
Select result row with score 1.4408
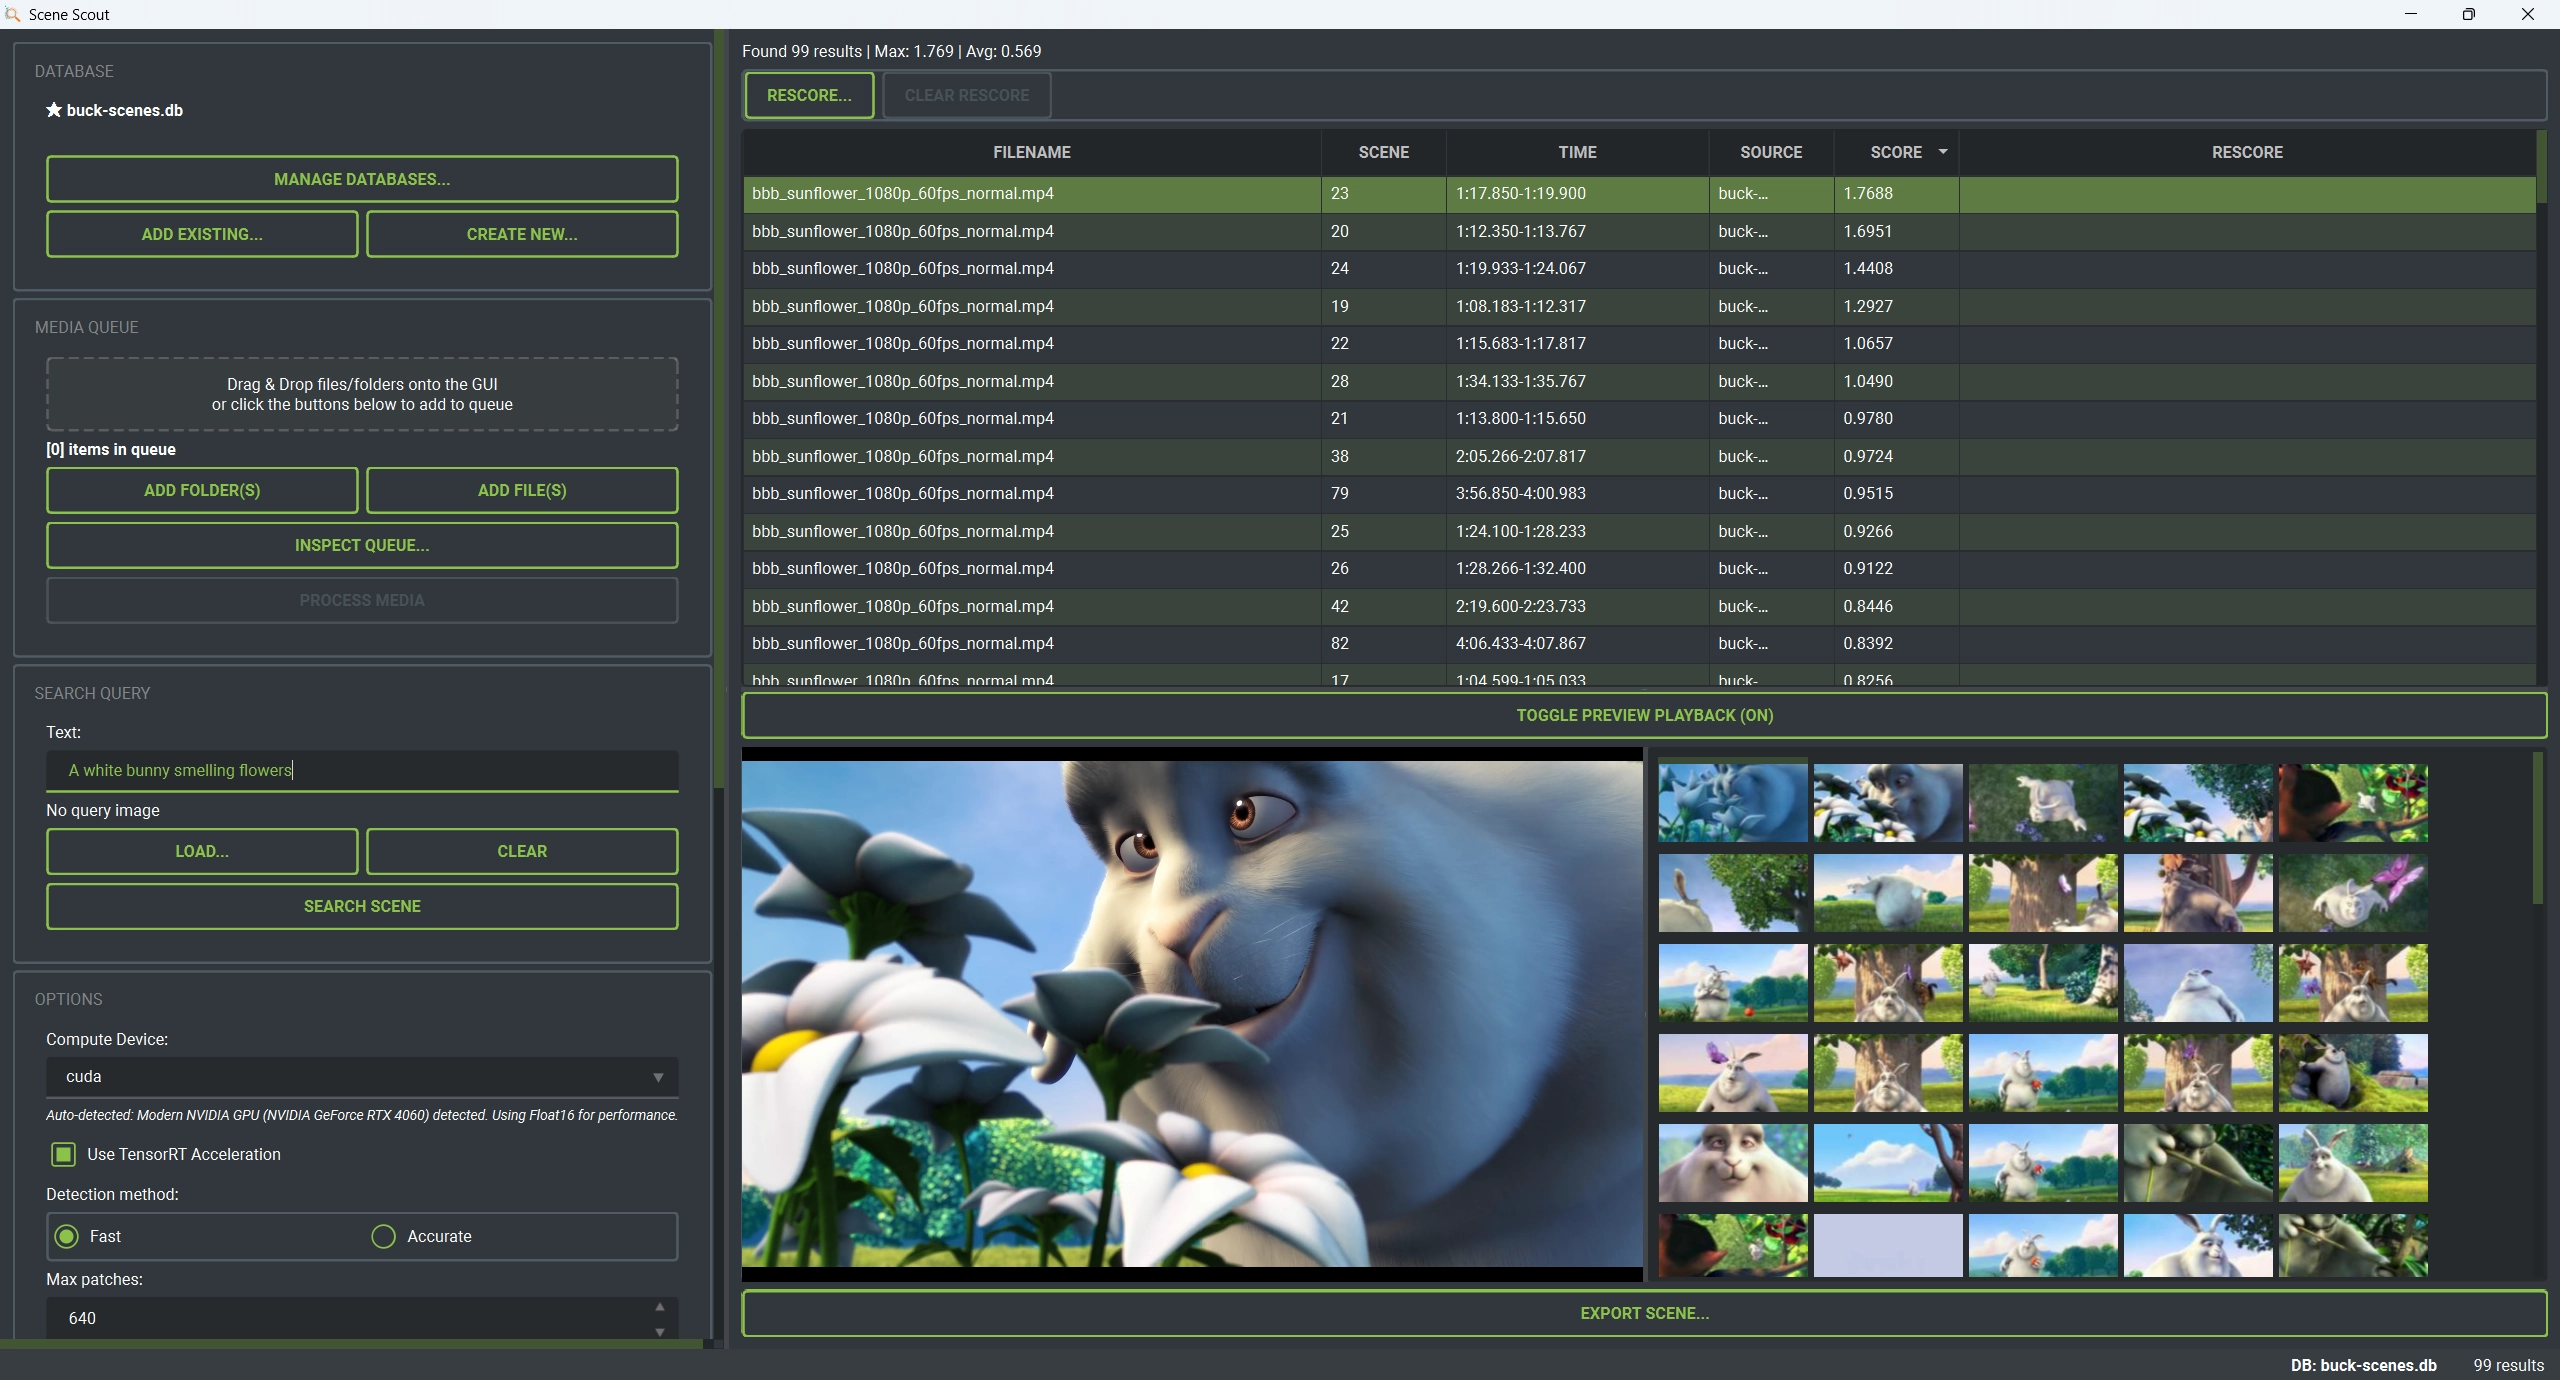tap(1640, 268)
